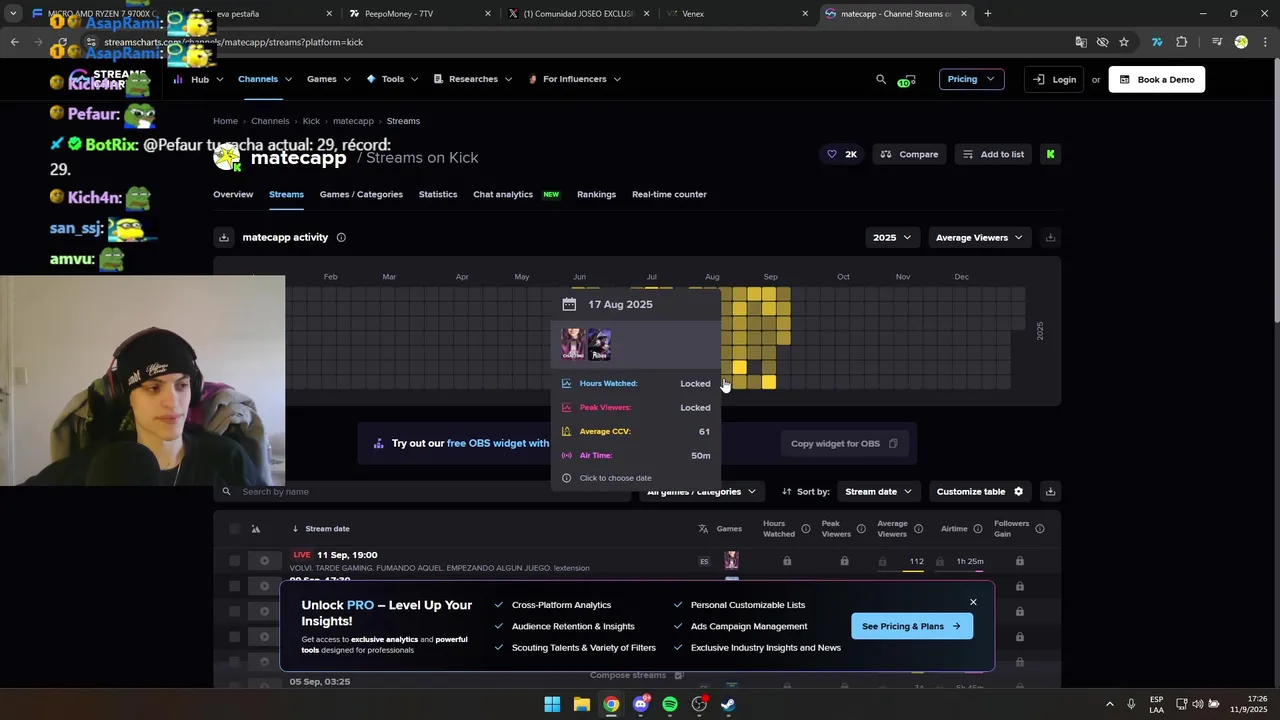Check the 11 Sep 19:00 stream row checkbox
Viewport: 1280px width, 720px height.
(x=235, y=561)
